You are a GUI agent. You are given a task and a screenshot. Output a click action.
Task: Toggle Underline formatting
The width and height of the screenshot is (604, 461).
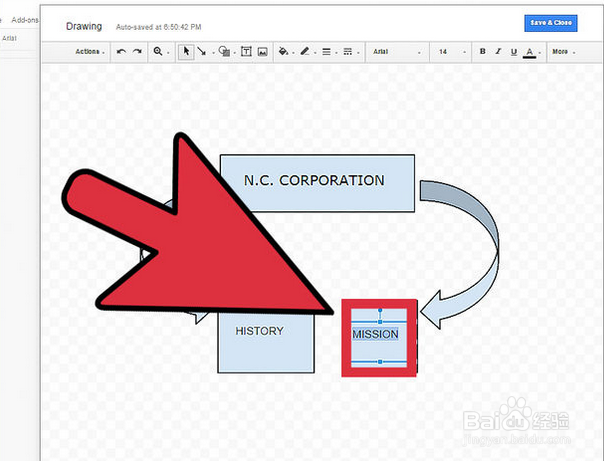[x=513, y=52]
